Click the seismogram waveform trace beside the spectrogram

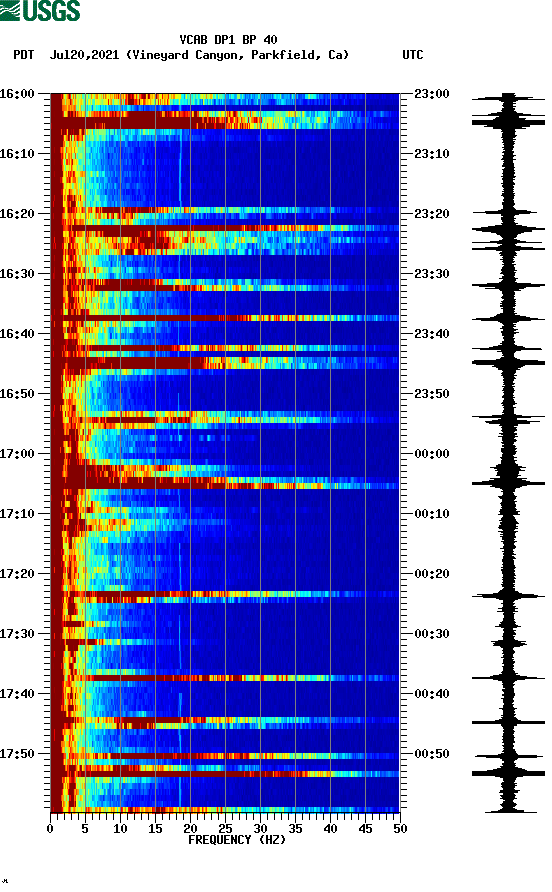pyautogui.click(x=508, y=453)
